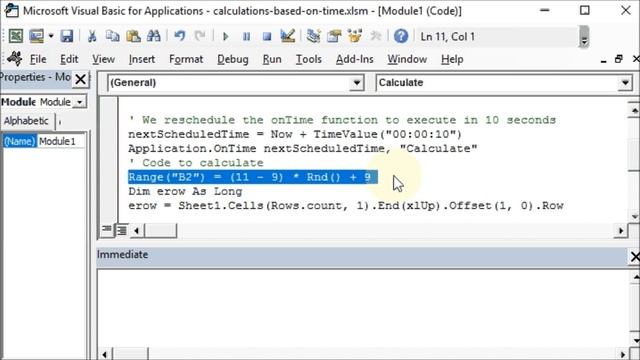Open the Debug menu
The height and width of the screenshot is (360, 640).
(233, 59)
